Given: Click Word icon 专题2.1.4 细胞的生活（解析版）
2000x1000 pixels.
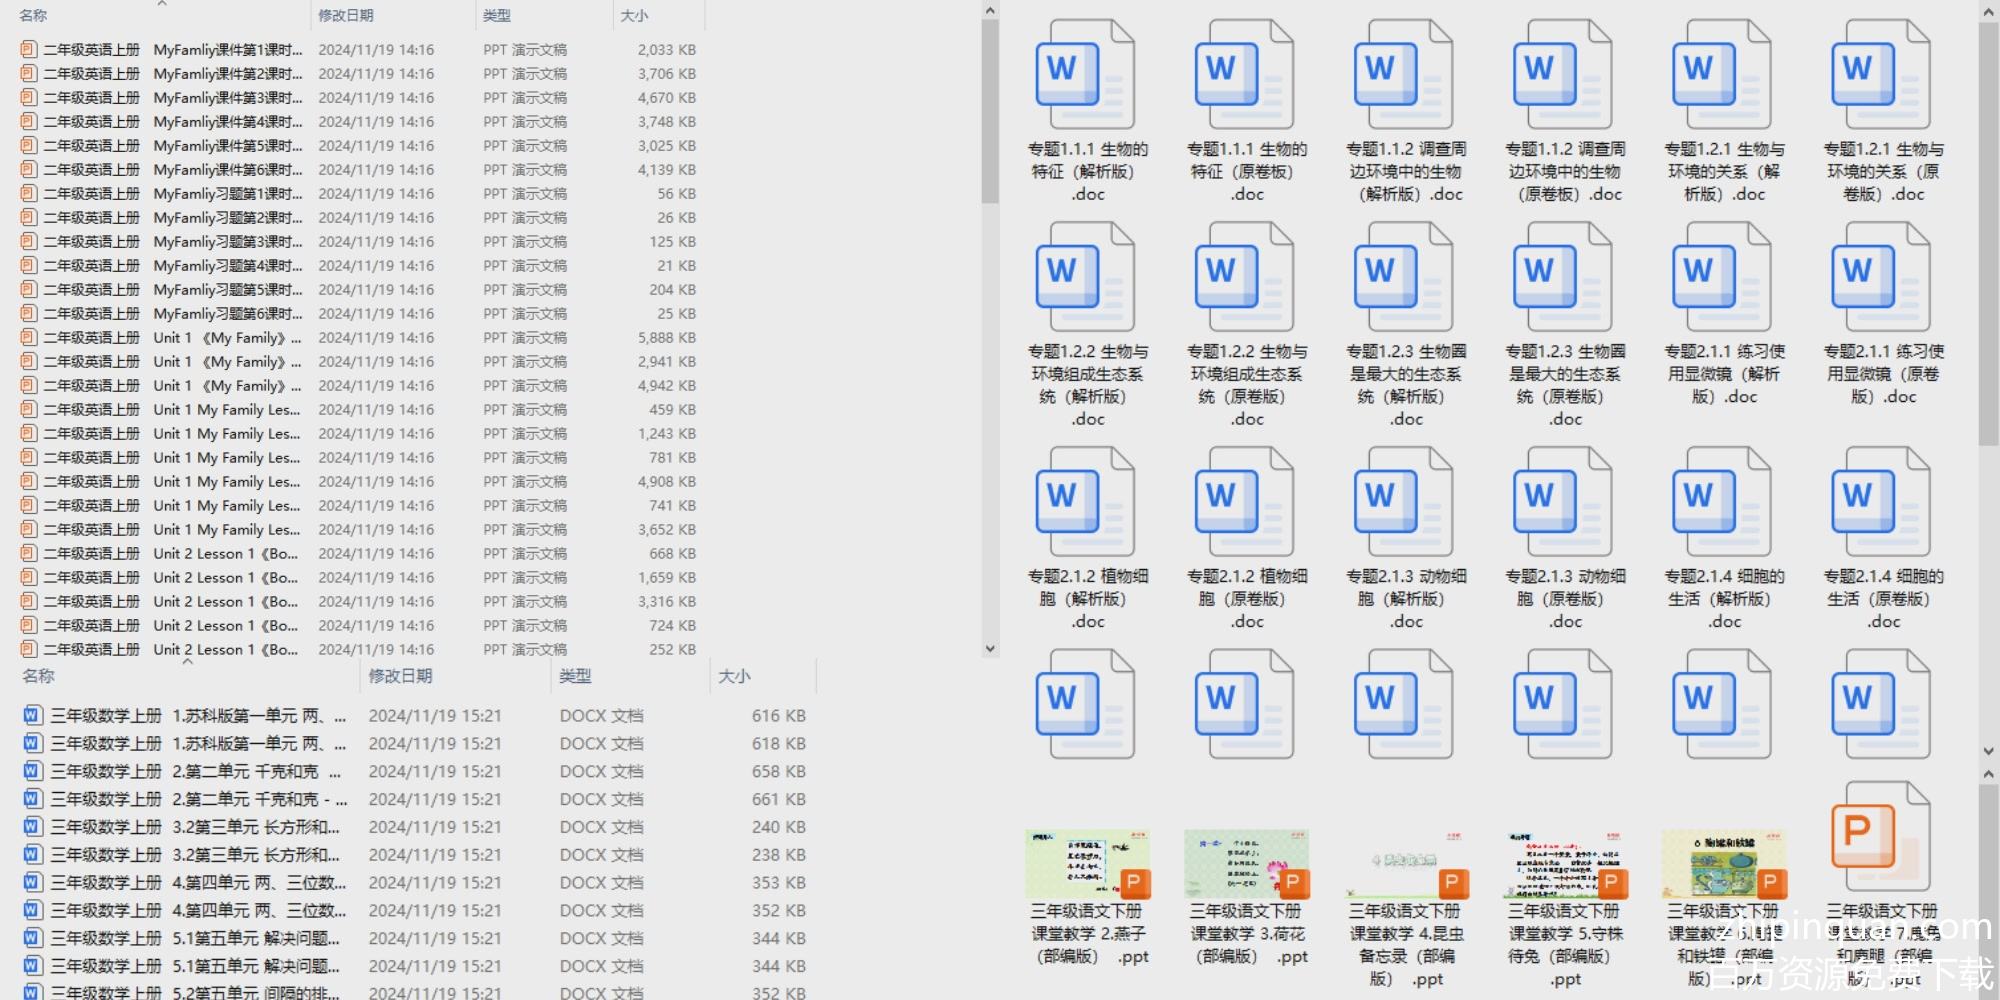Looking at the screenshot, I should point(1722,502).
